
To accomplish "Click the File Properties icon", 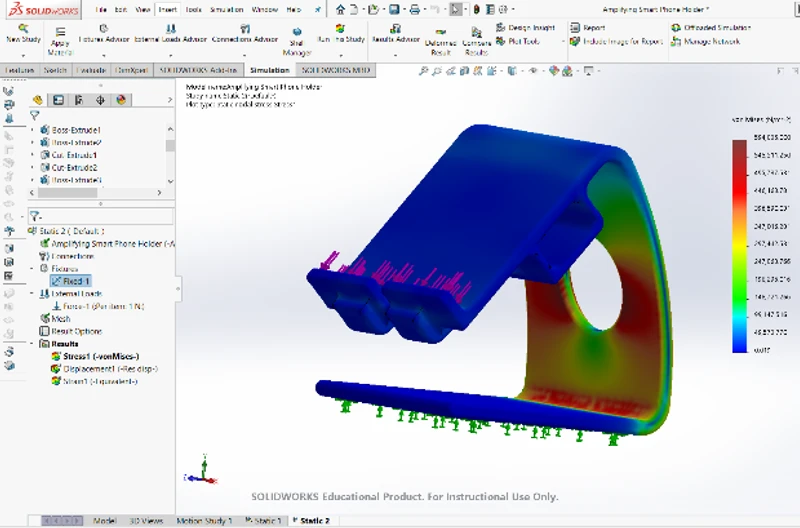I will click(490, 9).
